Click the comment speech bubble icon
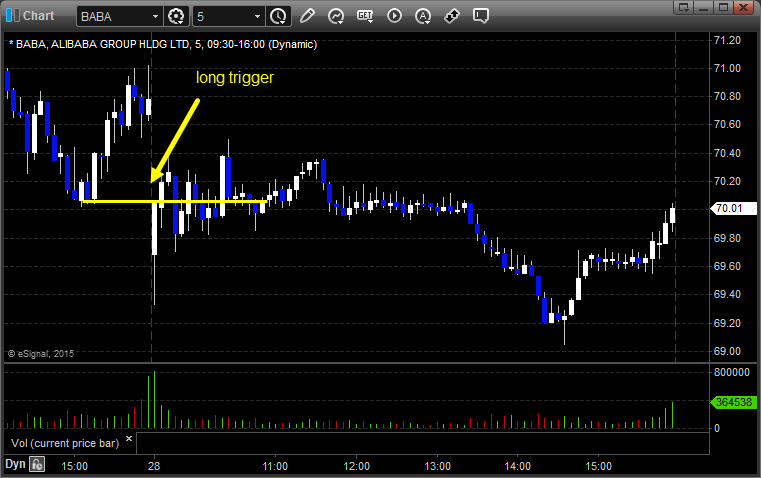 pyautogui.click(x=480, y=16)
